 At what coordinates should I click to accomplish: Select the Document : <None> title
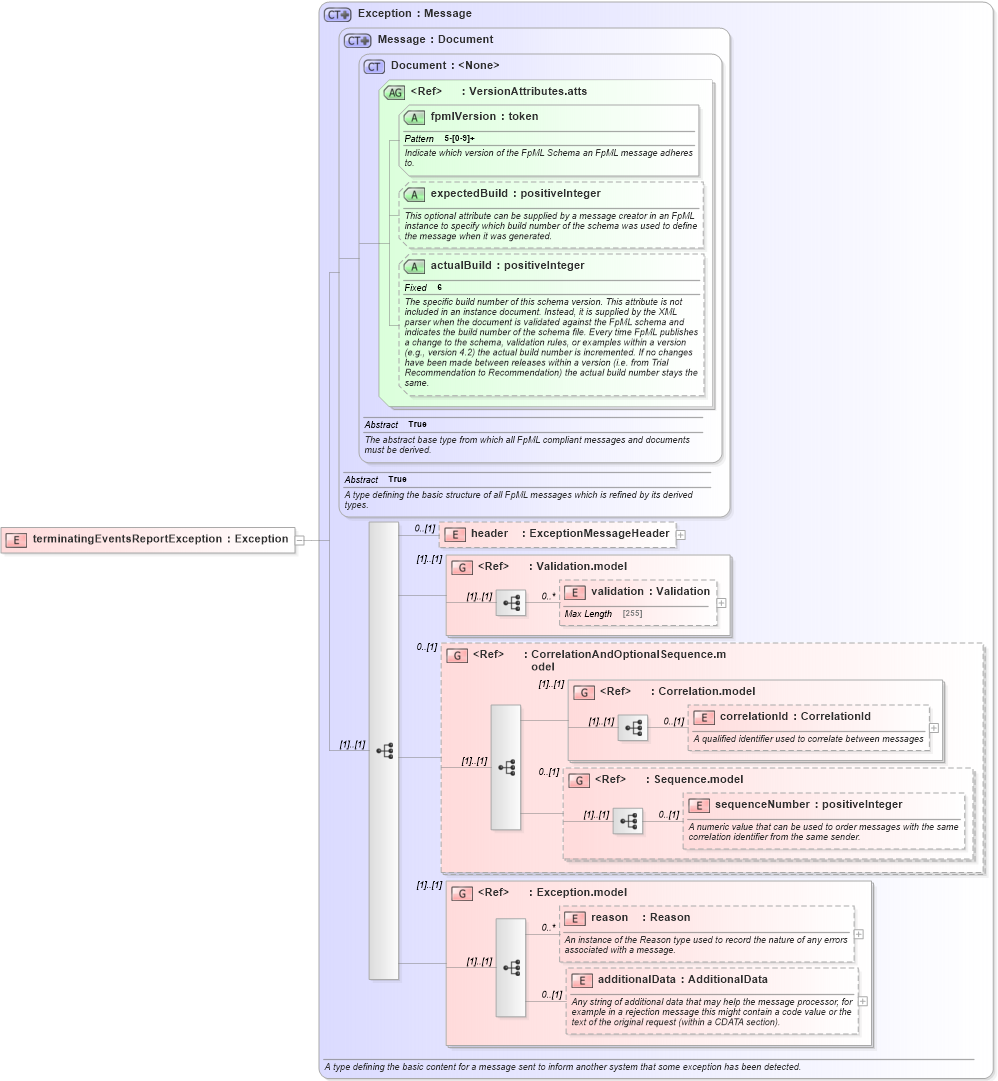click(445, 65)
